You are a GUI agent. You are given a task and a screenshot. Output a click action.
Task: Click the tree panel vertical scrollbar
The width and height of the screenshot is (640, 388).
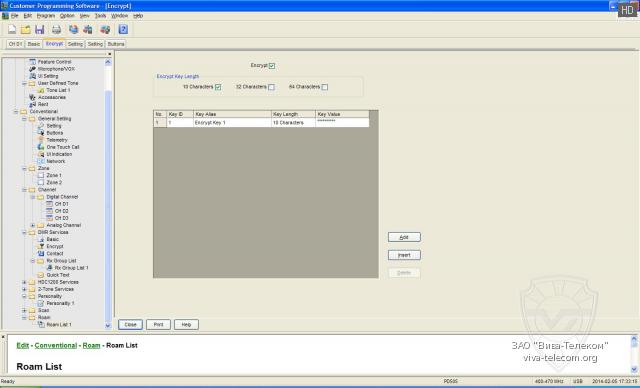coord(108,194)
